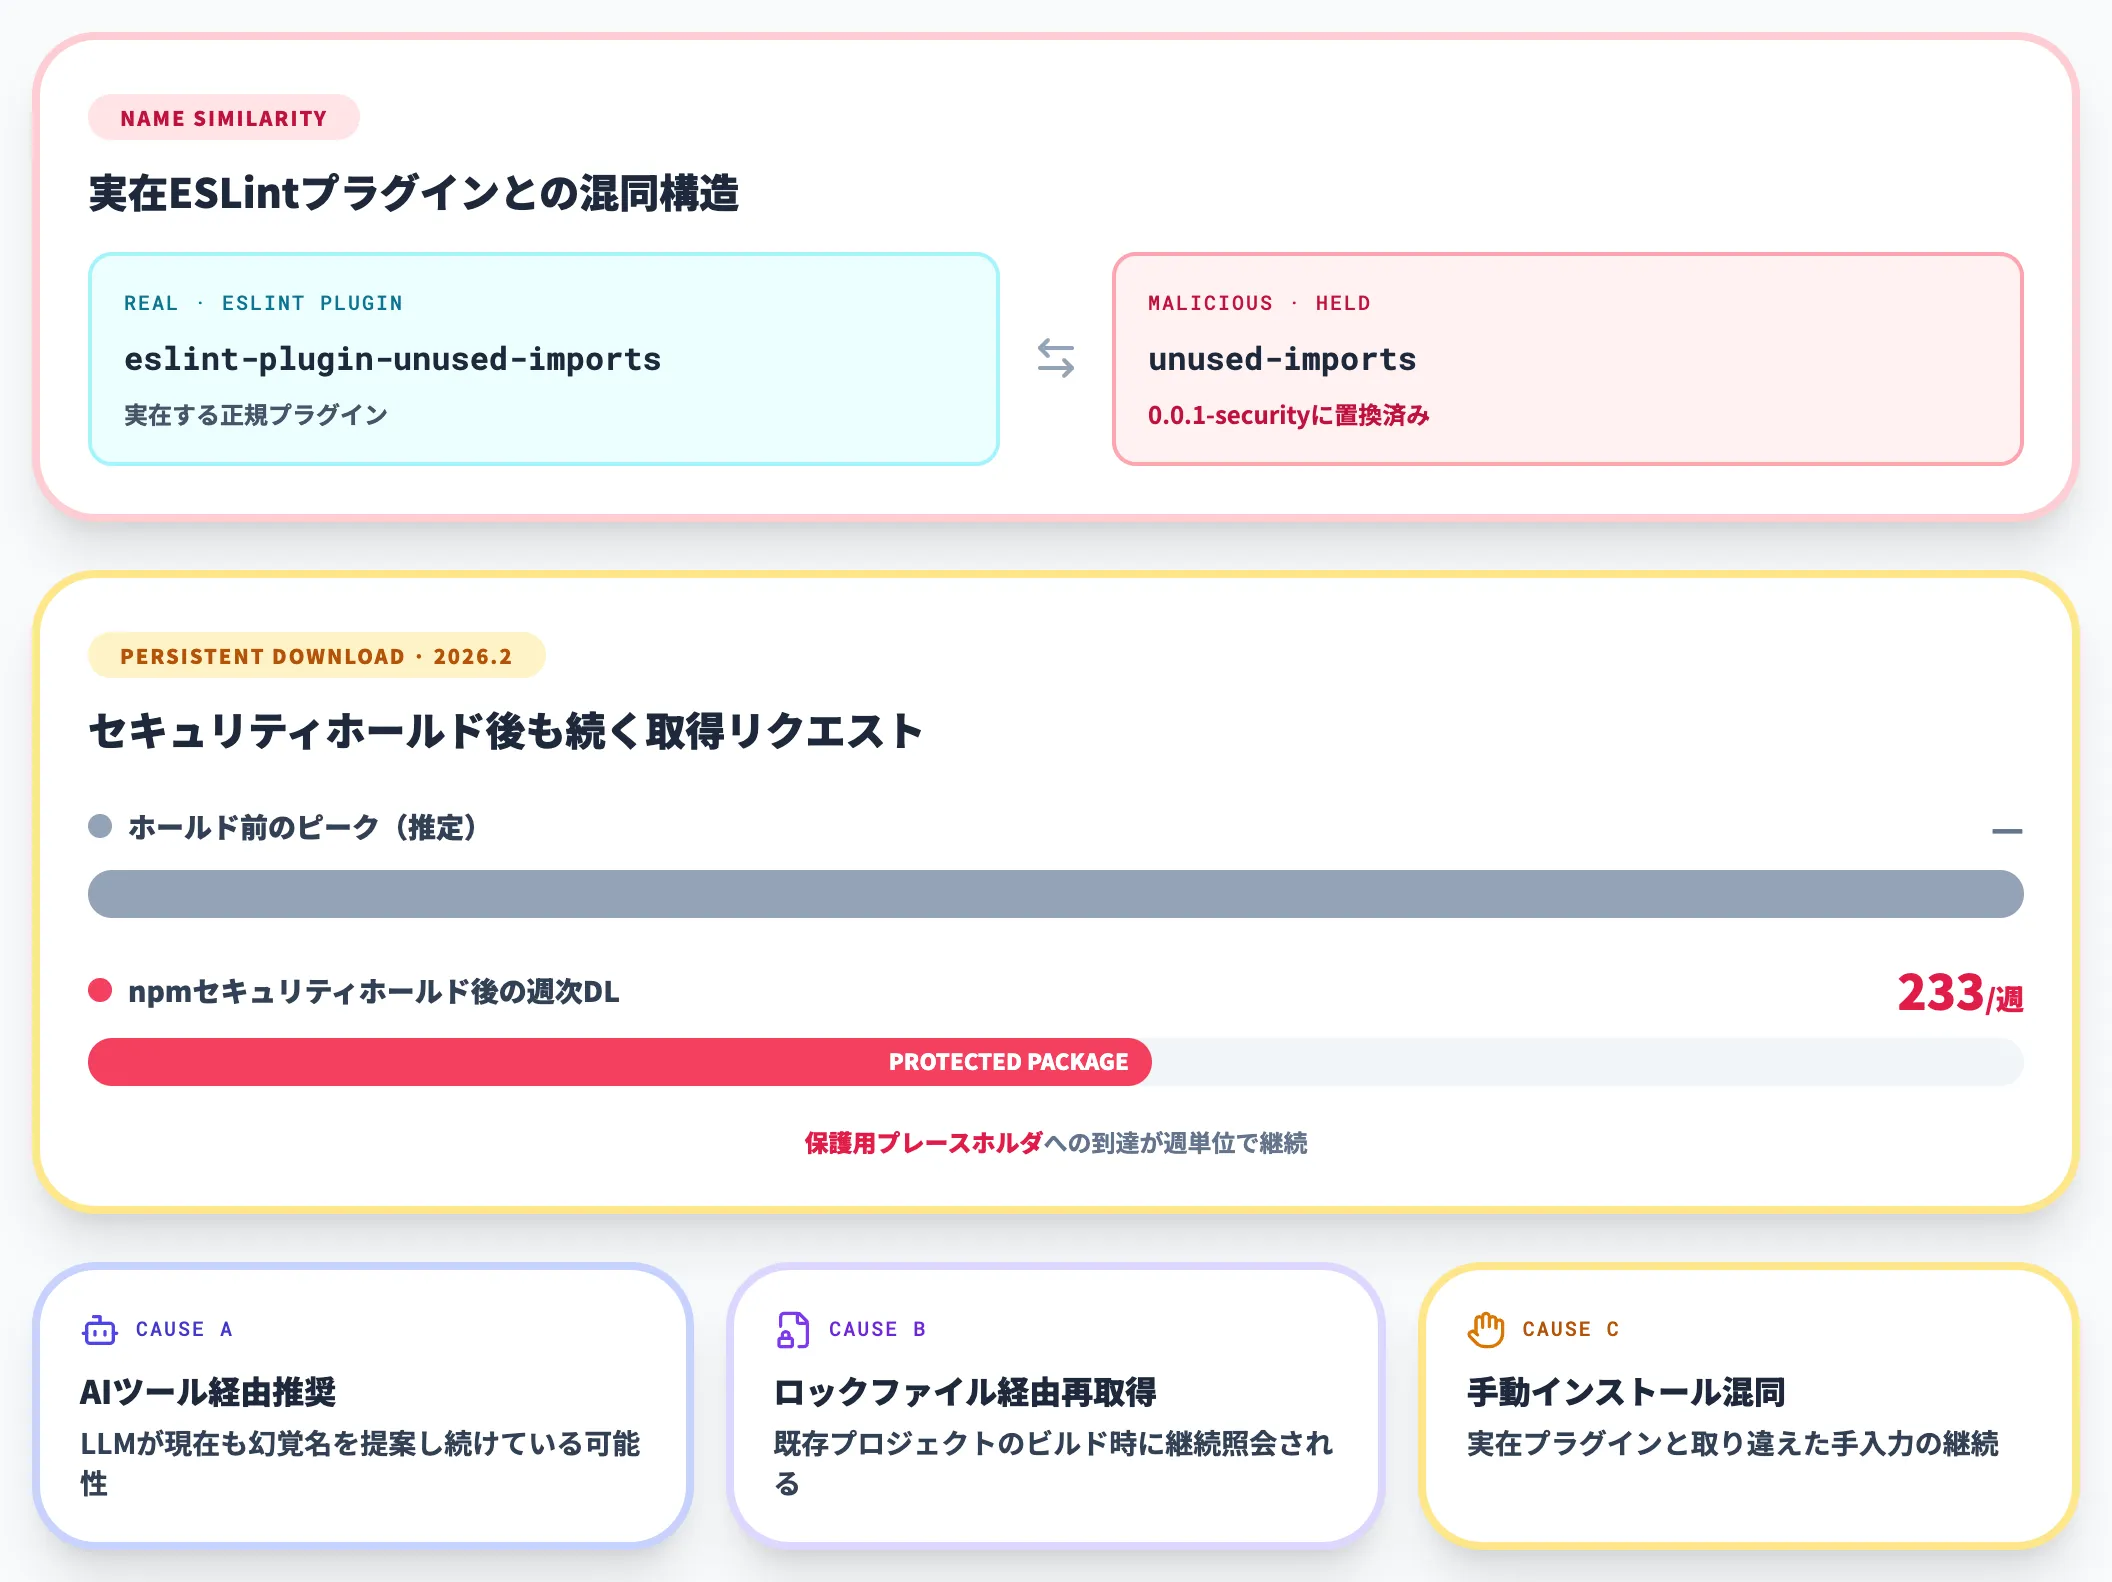The image size is (2112, 1582).
Task: Click the 既存プロジェクトのビルド時に継続照会される description
Action: [x=1053, y=1463]
